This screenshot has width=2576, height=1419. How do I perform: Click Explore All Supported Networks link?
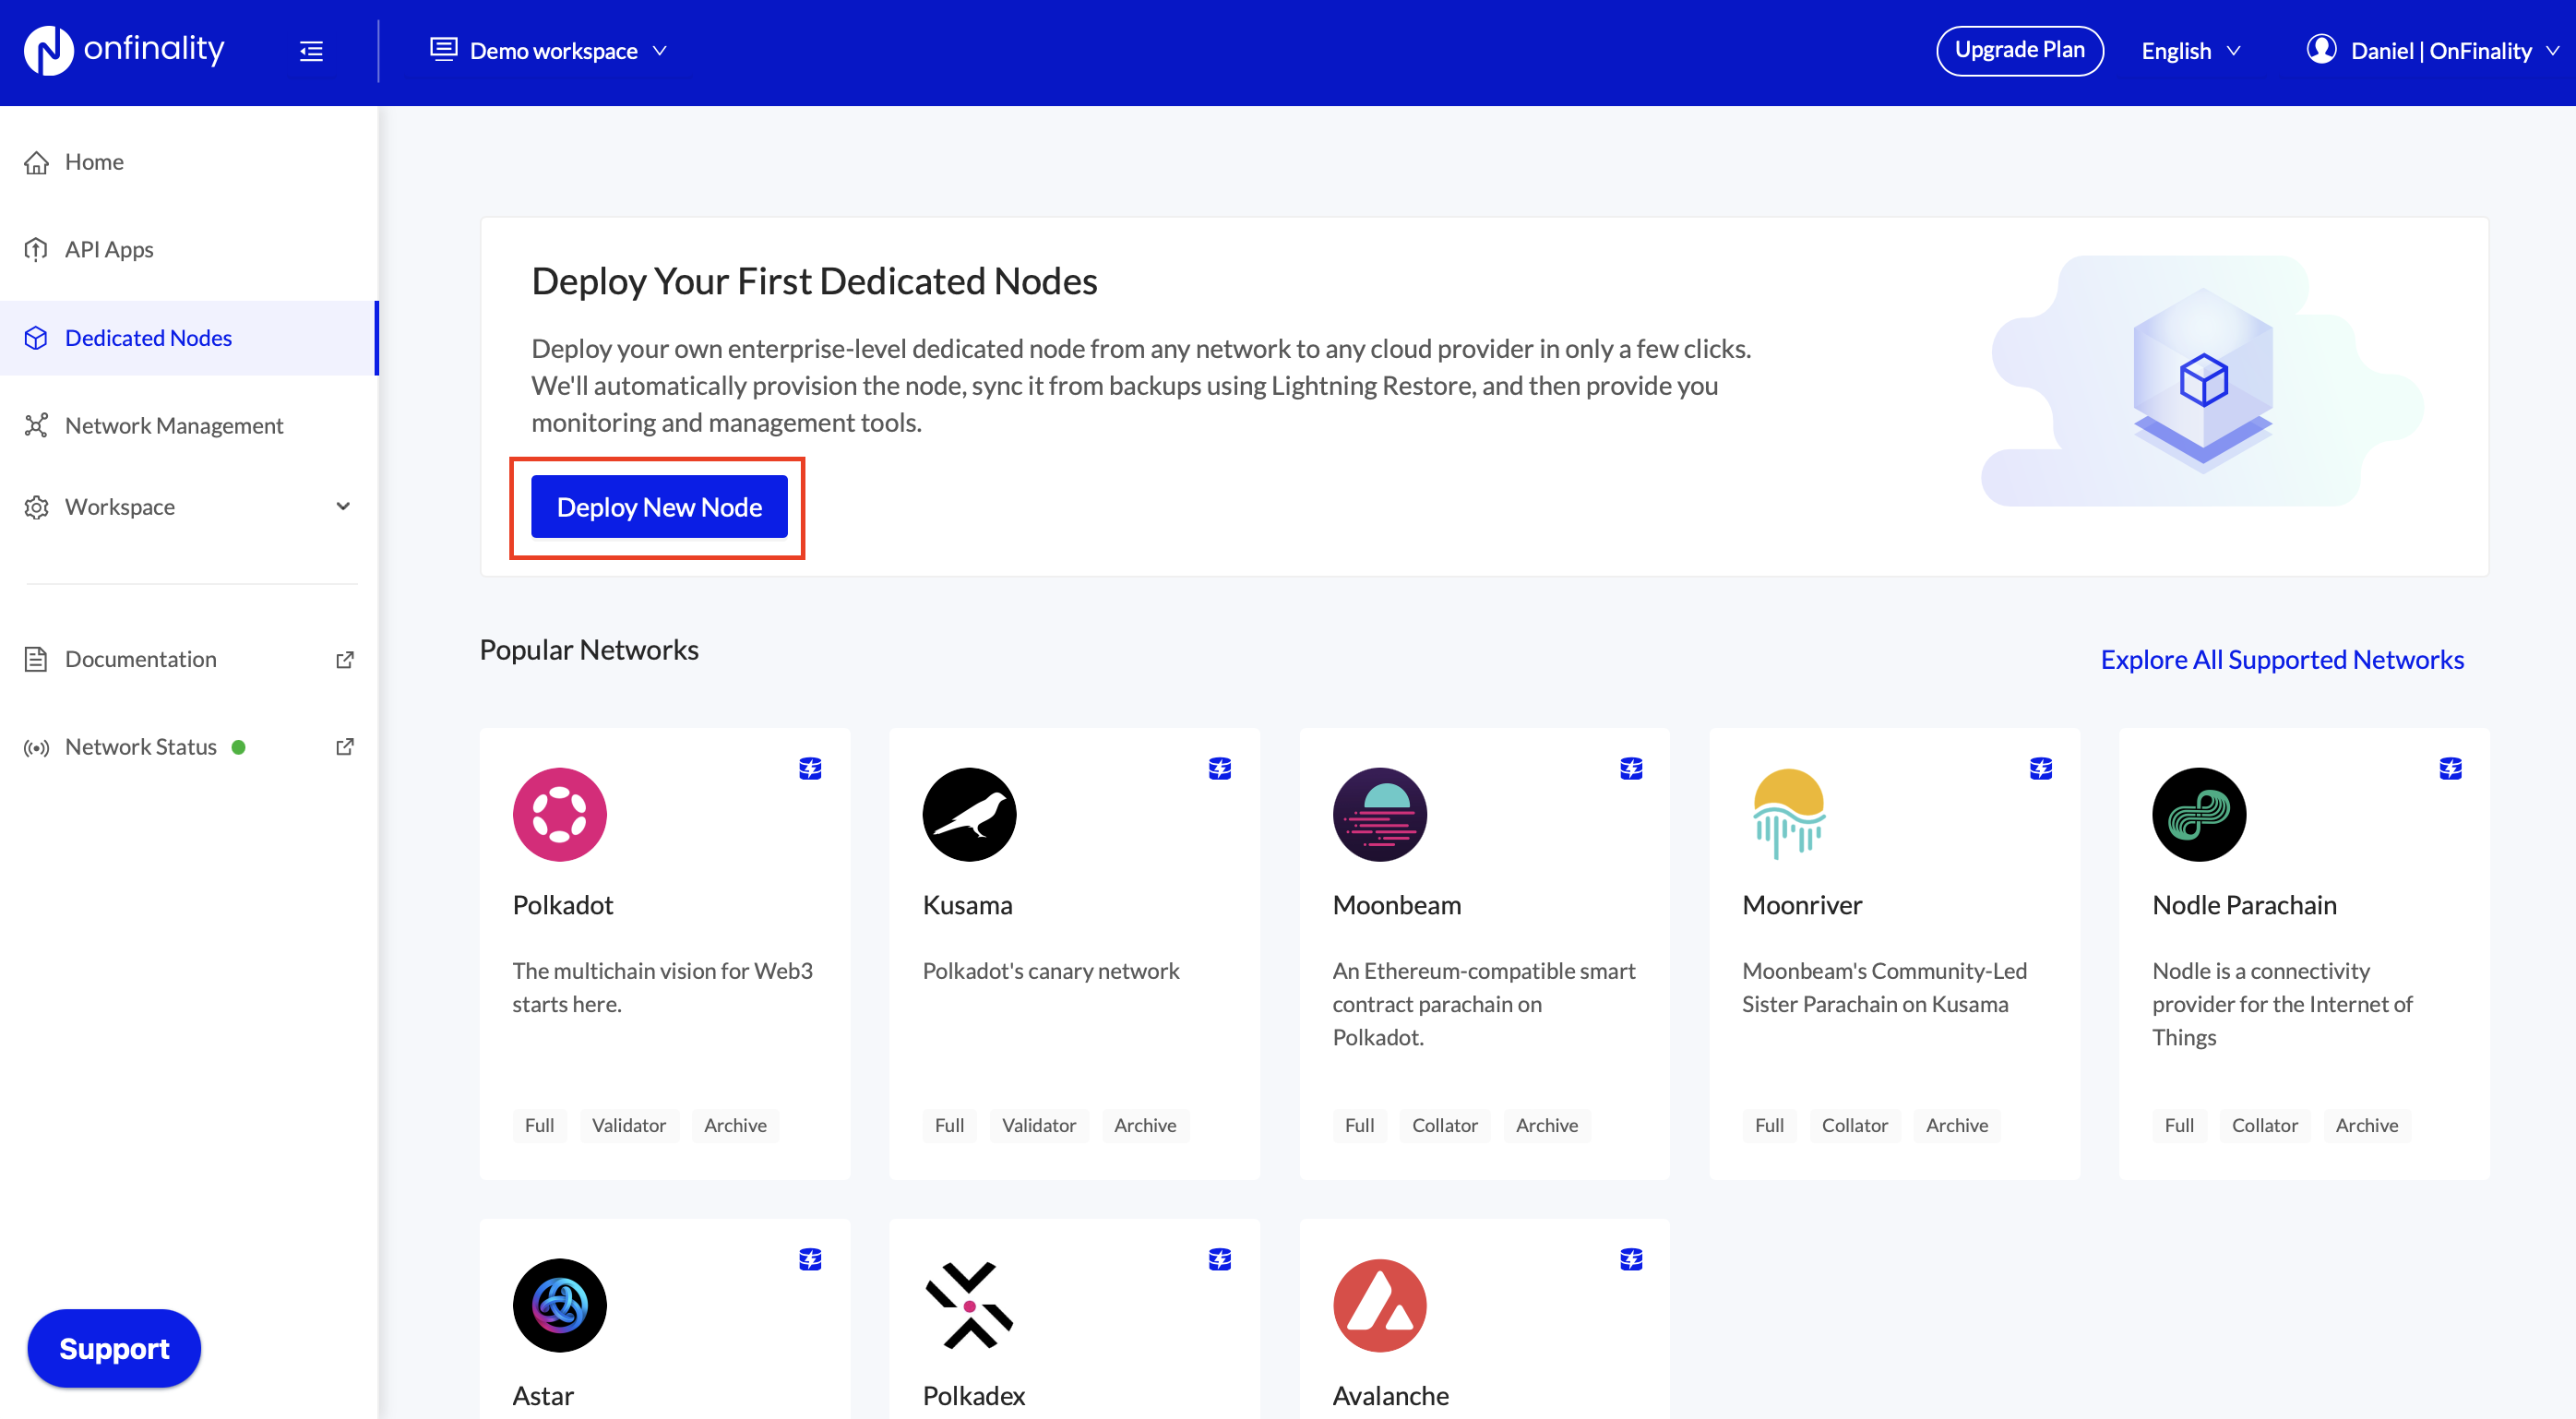[2281, 660]
